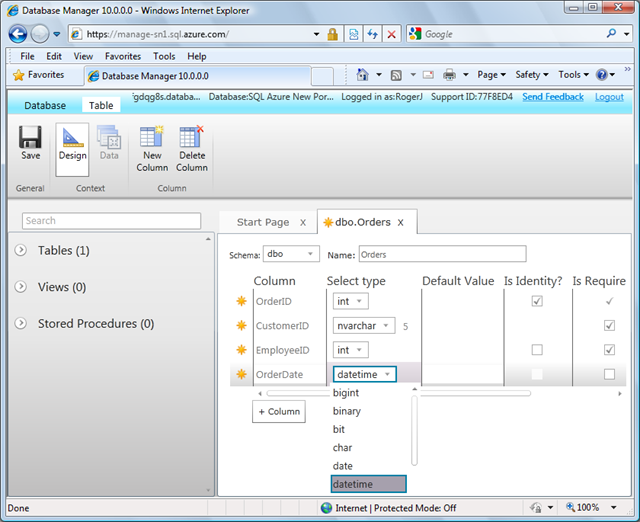Click the RSS feeds icon
Viewport: 640px width, 522px height.
click(396, 75)
